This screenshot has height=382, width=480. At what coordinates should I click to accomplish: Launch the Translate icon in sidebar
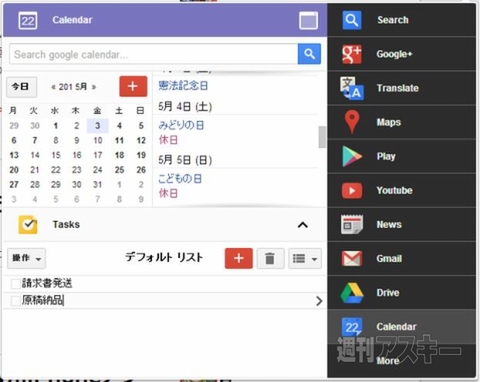pos(352,88)
